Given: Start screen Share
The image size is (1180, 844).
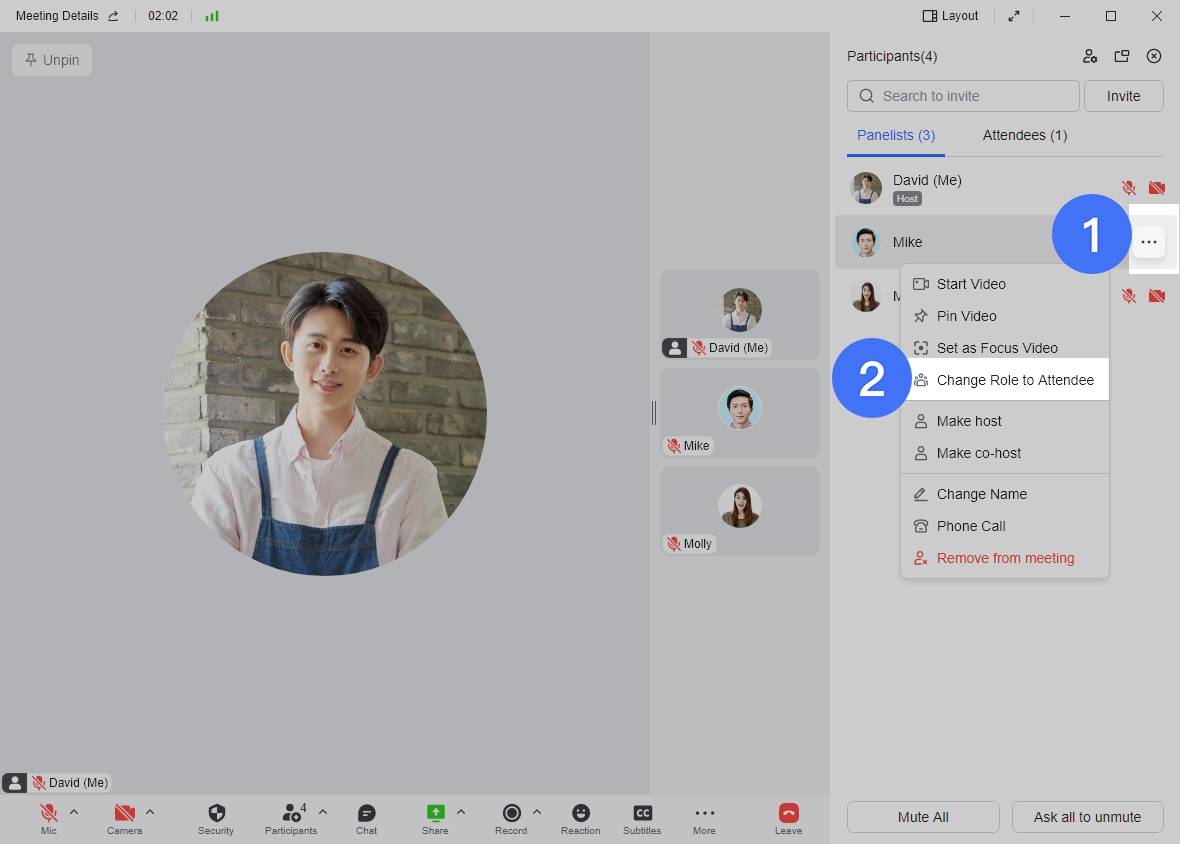Looking at the screenshot, I should 435,813.
